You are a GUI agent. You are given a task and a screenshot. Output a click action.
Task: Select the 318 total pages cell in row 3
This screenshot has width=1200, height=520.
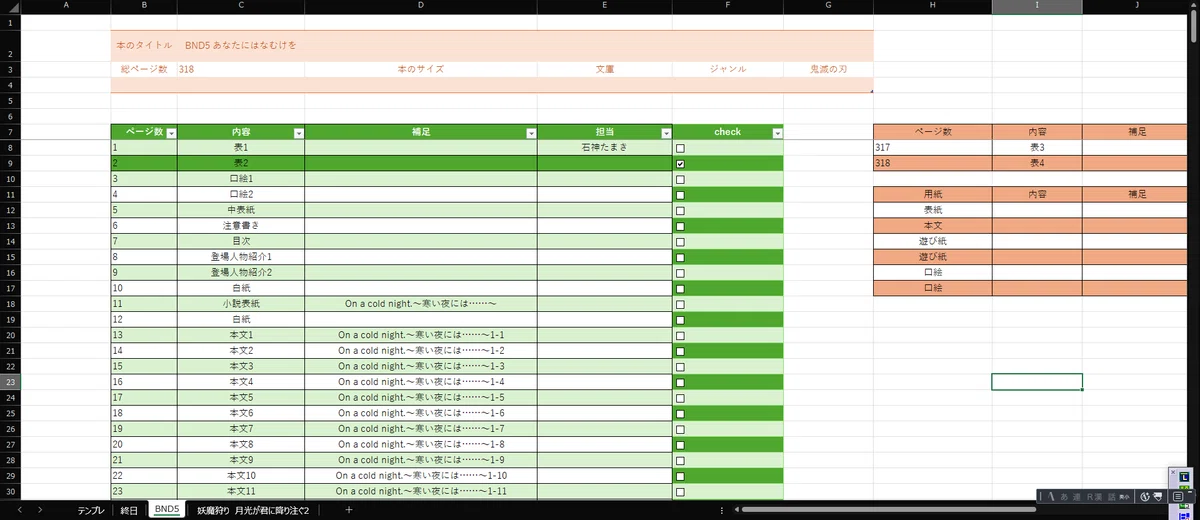tap(241, 69)
